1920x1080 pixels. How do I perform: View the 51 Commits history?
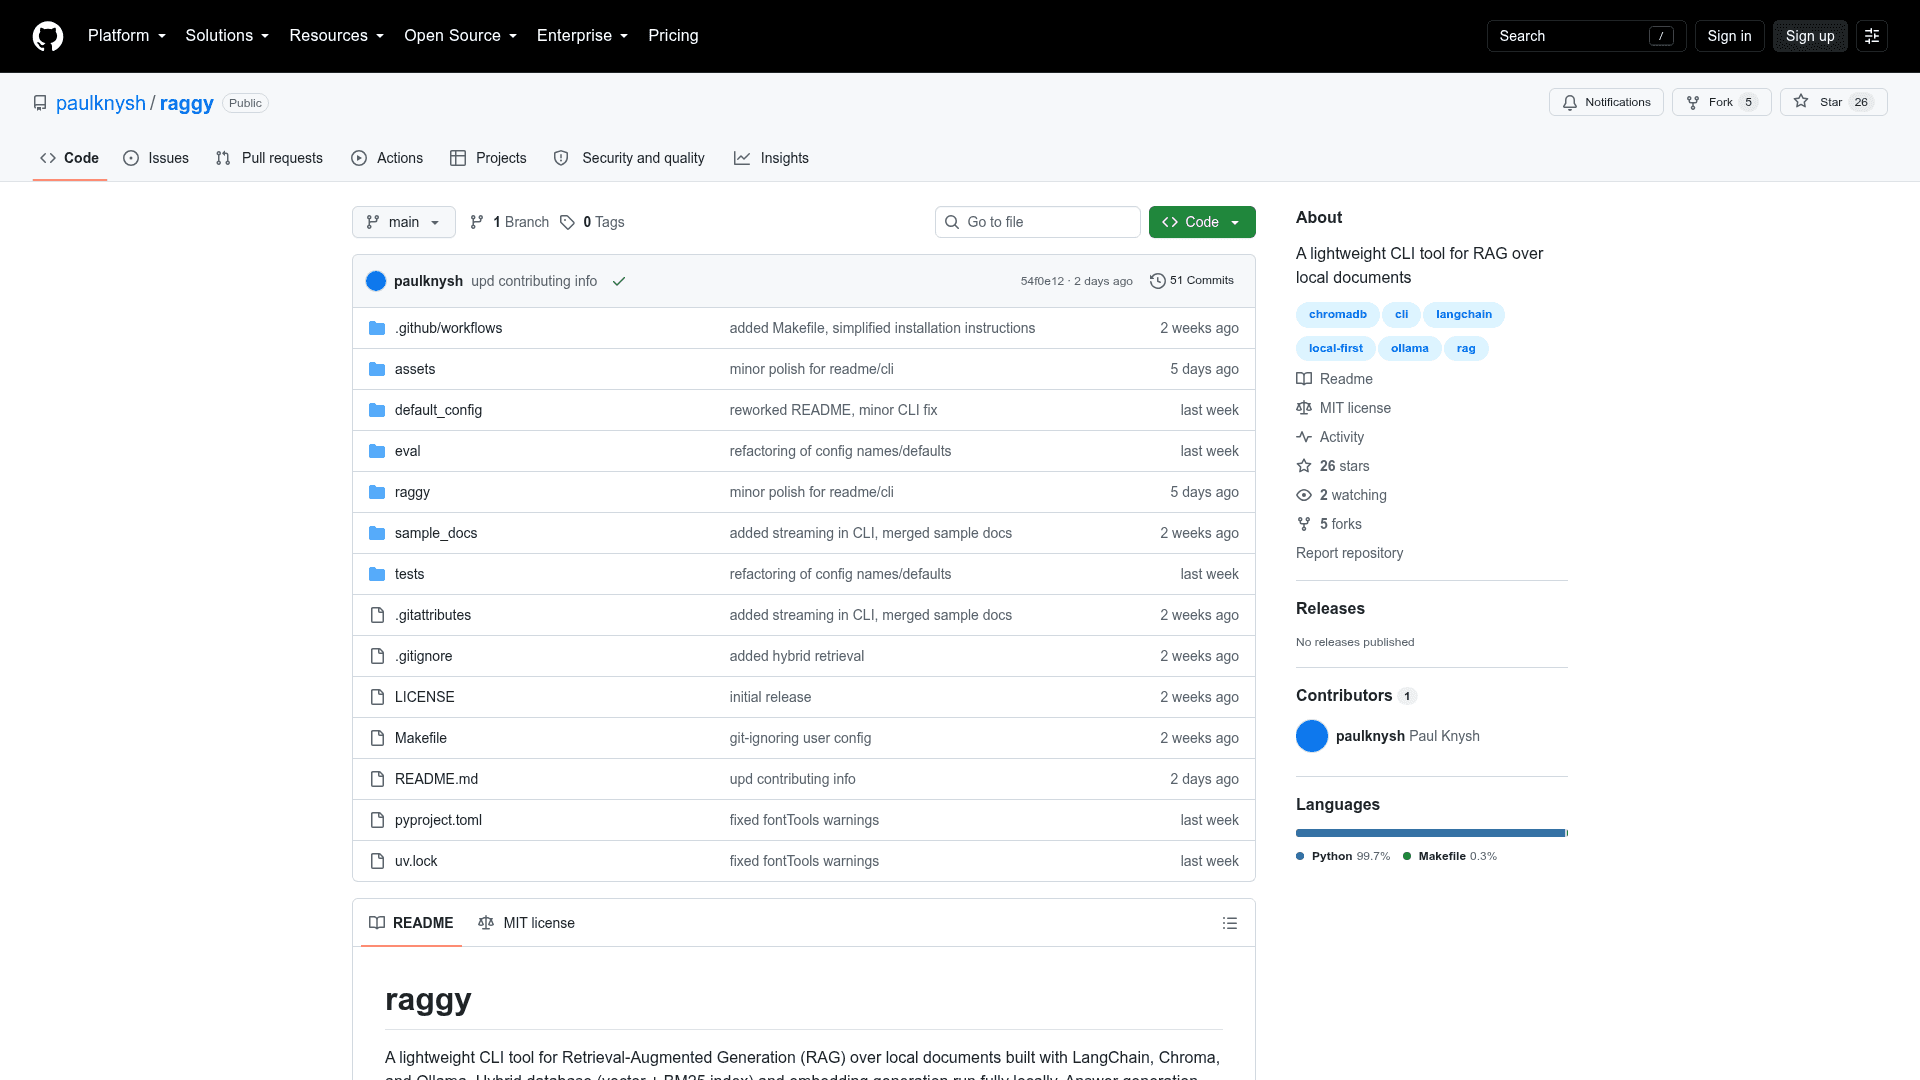point(1192,281)
